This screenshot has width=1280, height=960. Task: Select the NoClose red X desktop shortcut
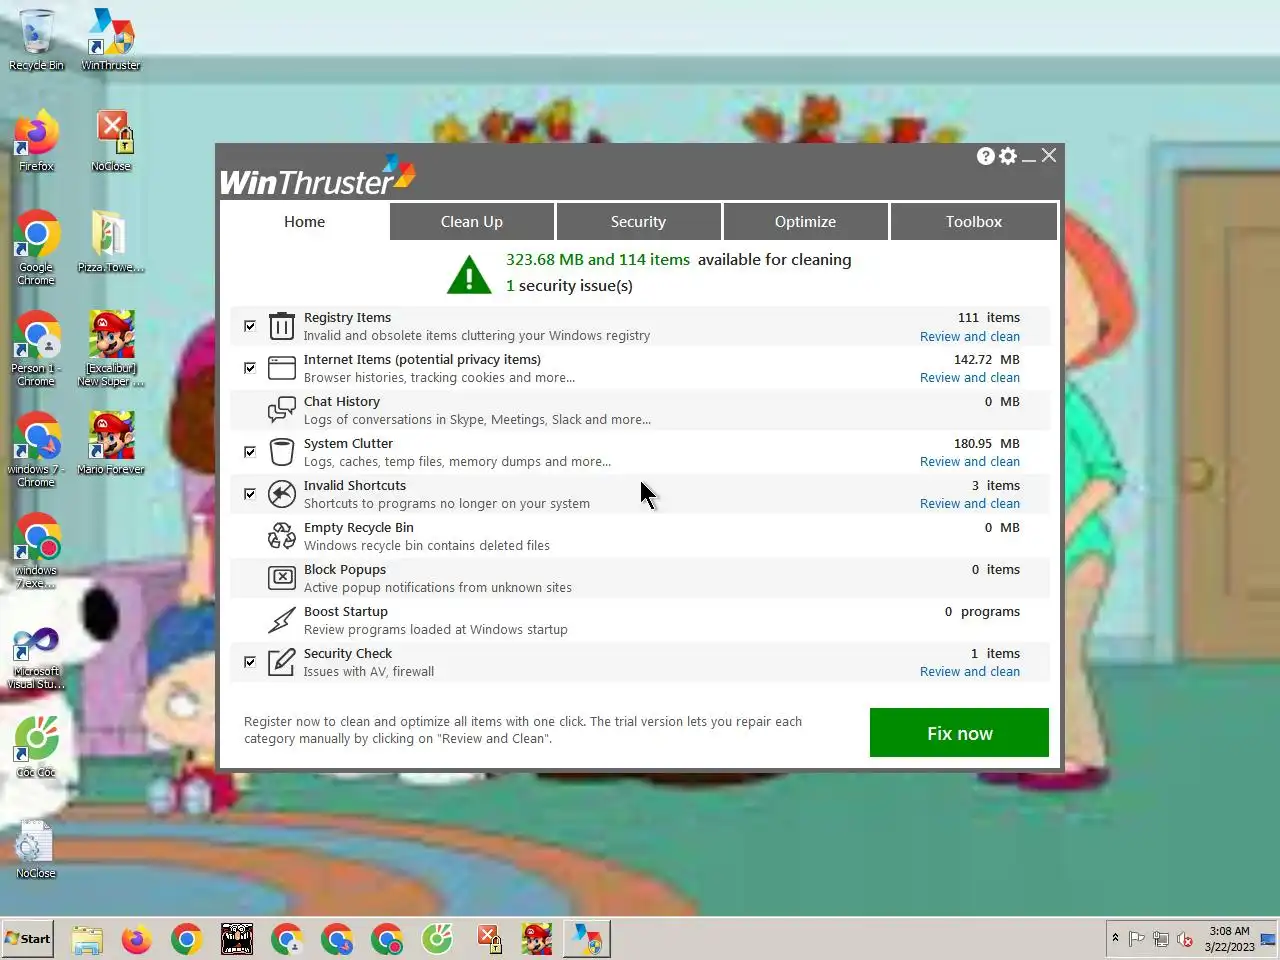pyautogui.click(x=111, y=141)
